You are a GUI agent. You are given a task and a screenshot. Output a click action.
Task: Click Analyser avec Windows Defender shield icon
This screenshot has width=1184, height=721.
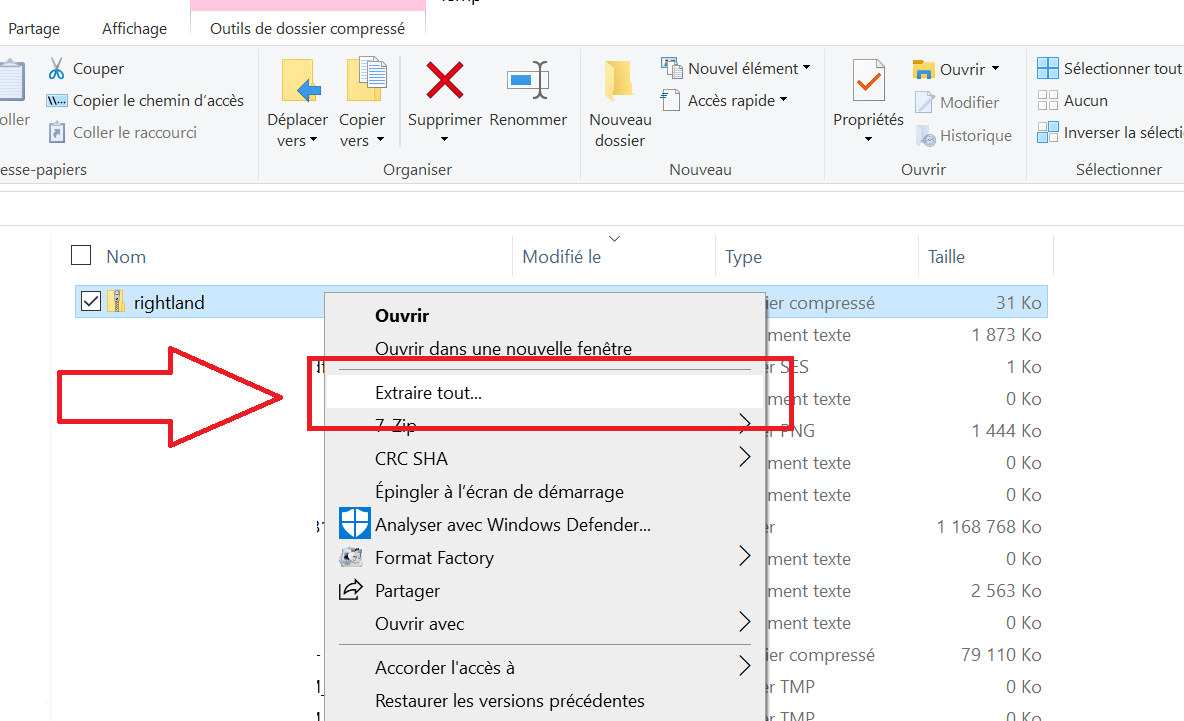tap(354, 524)
